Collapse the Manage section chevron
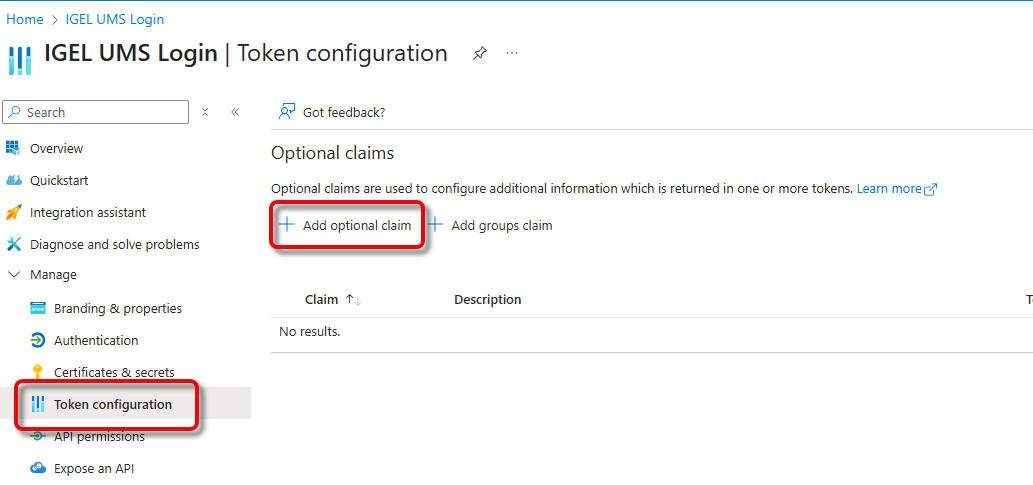Screen dimensions: 1033x485 13,275
